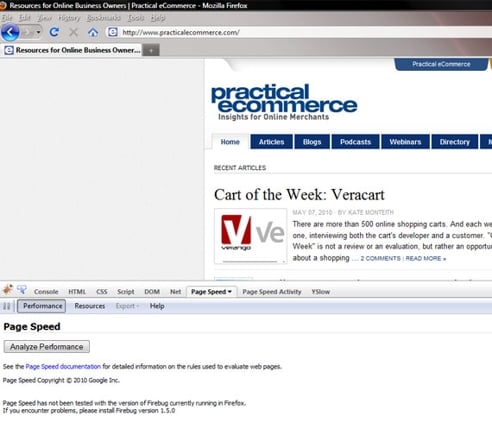Go to Home page via house icon

[x=93, y=32]
